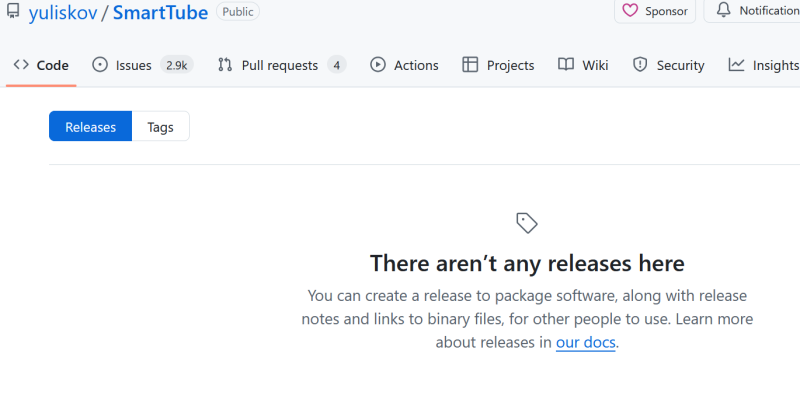Screen dimensions: 800x417
Task: Open the Code tab
Action: (x=41, y=65)
